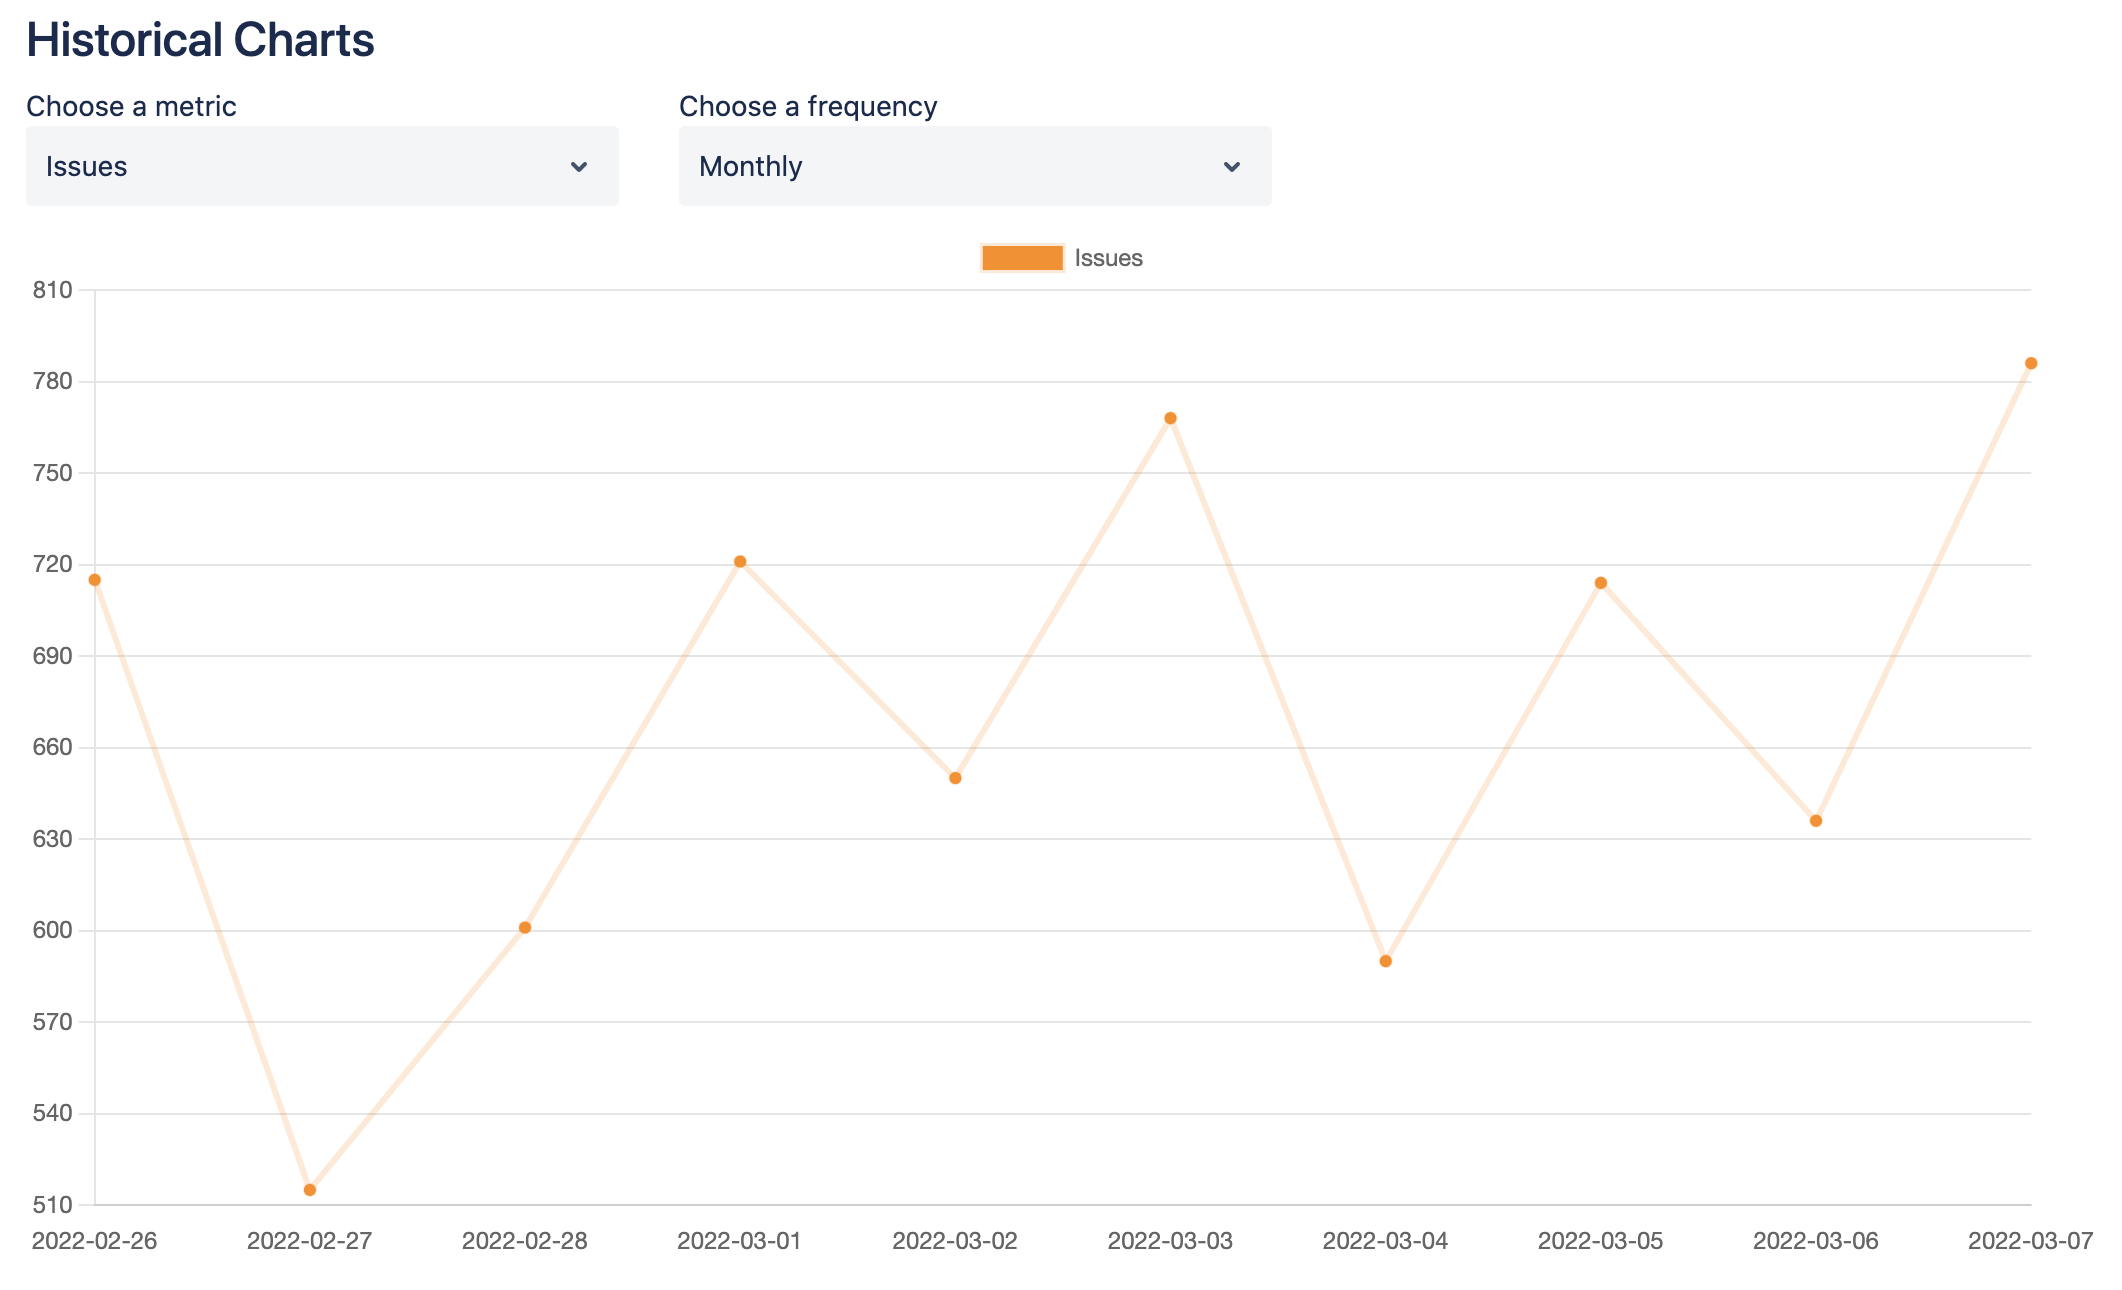The image size is (2122, 1290).
Task: Click the 2022-03-03 x-axis date label
Action: (1170, 1241)
